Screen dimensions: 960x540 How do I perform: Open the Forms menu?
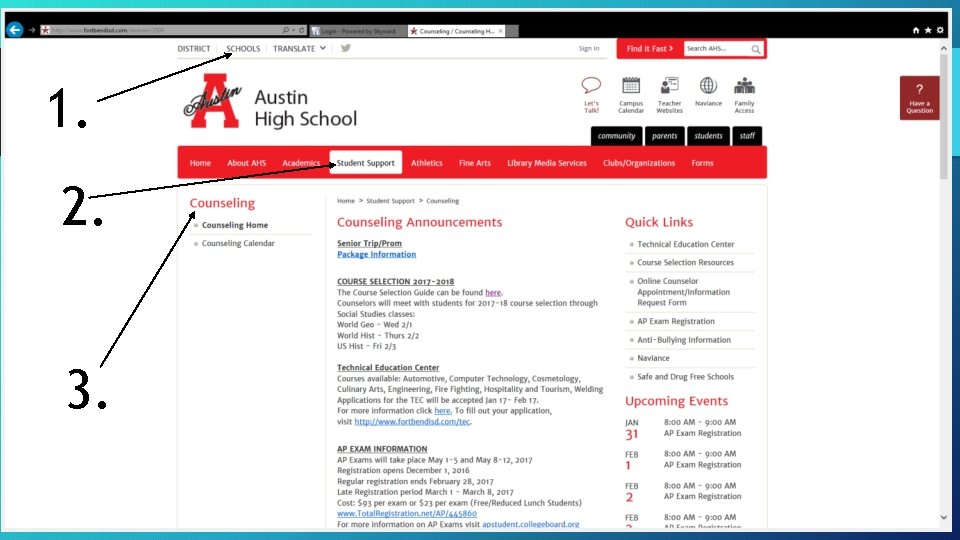702,163
